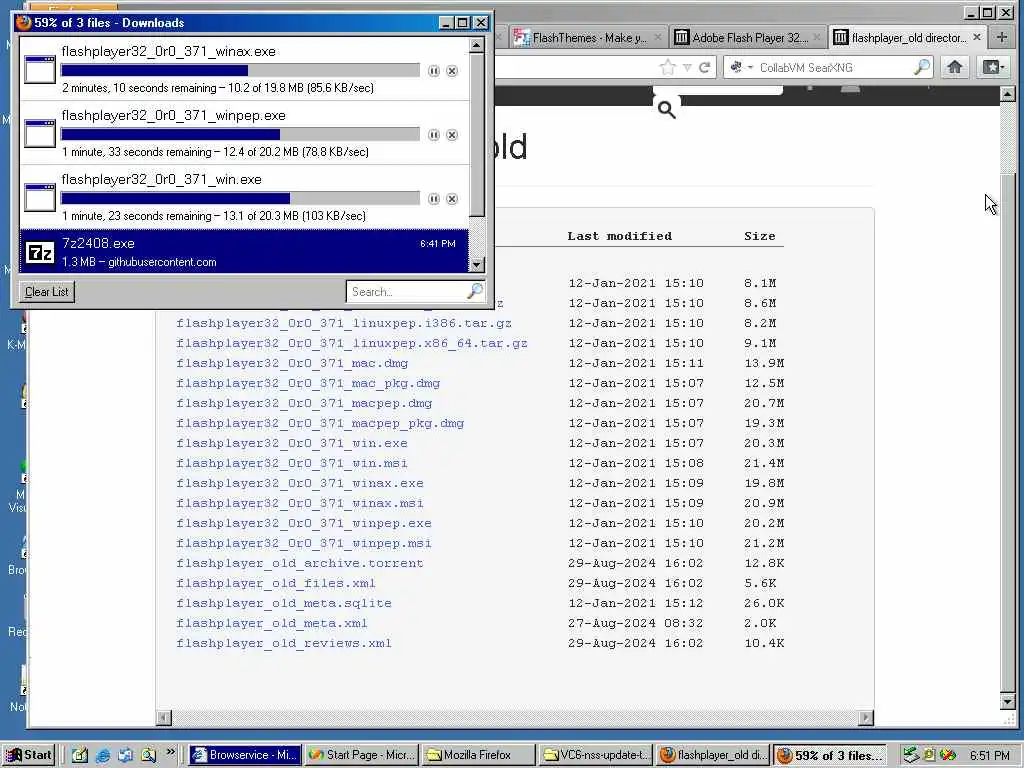Click the magnifier in Downloads search box
Screen dimensions: 1024x768
coord(475,291)
